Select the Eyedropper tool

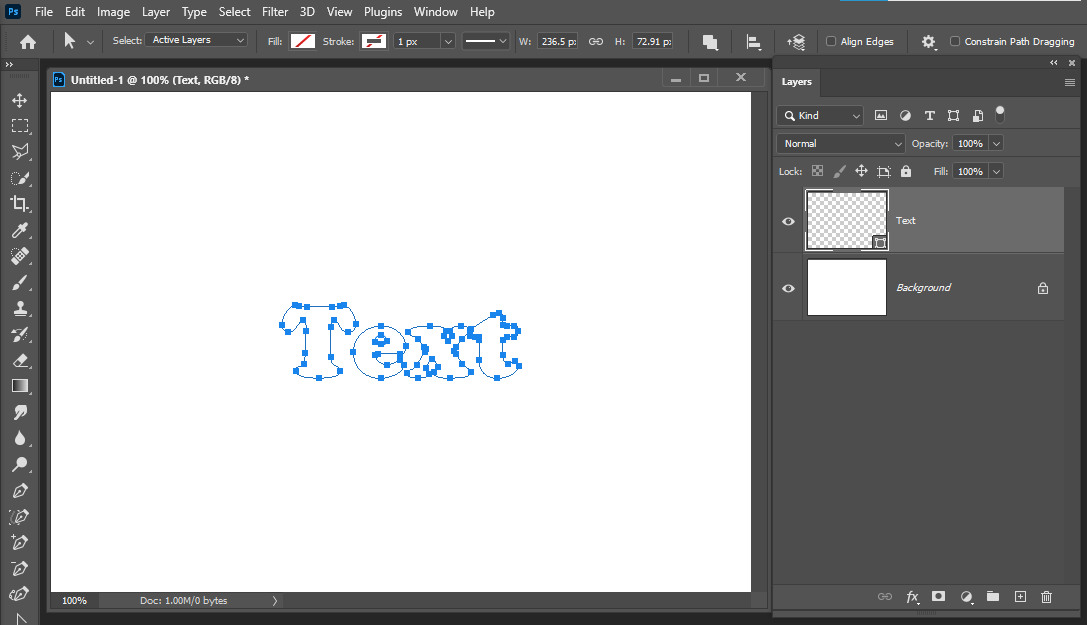click(x=19, y=230)
